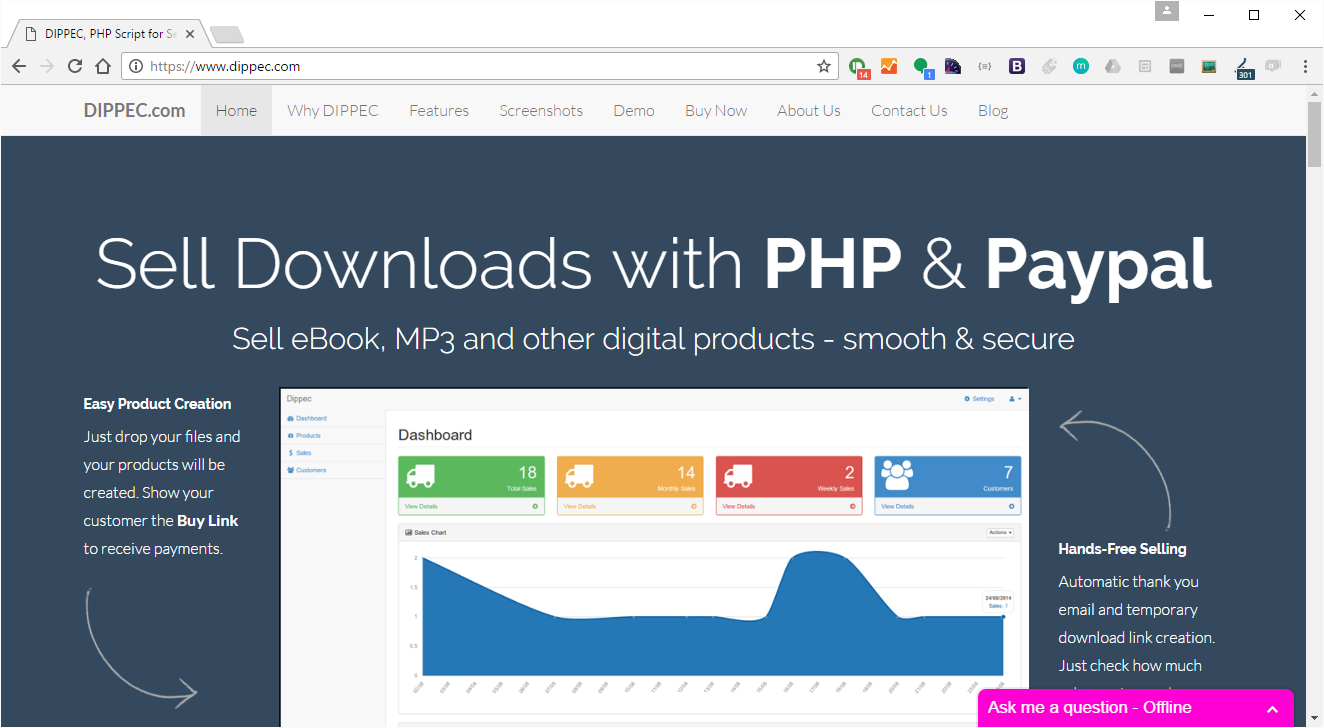The image size is (1324, 728).
Task: Click the Chrome profile avatar icon
Action: tap(1167, 12)
